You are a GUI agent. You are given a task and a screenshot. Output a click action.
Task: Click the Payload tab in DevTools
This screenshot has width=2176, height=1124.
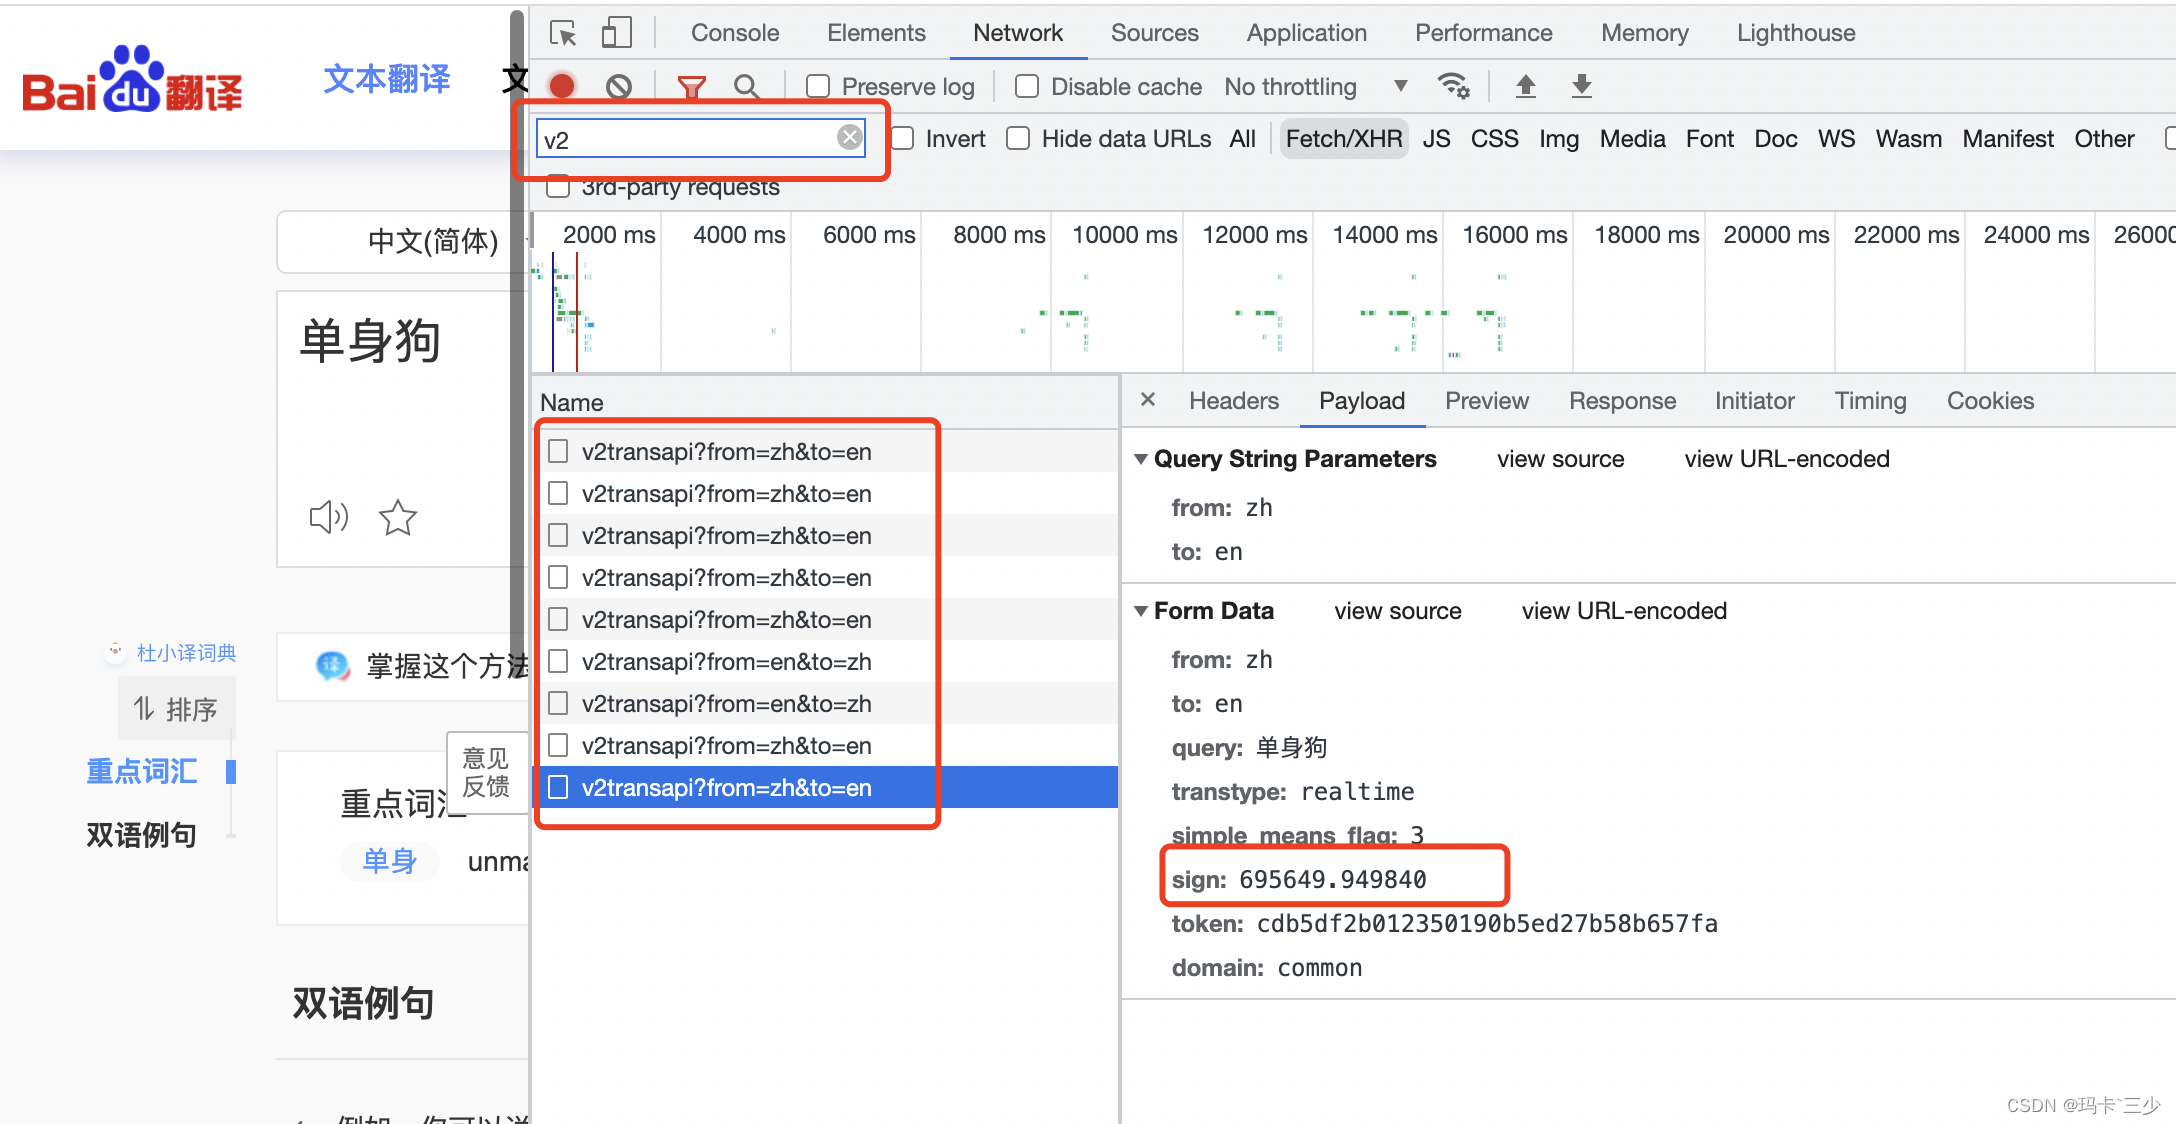point(1360,401)
